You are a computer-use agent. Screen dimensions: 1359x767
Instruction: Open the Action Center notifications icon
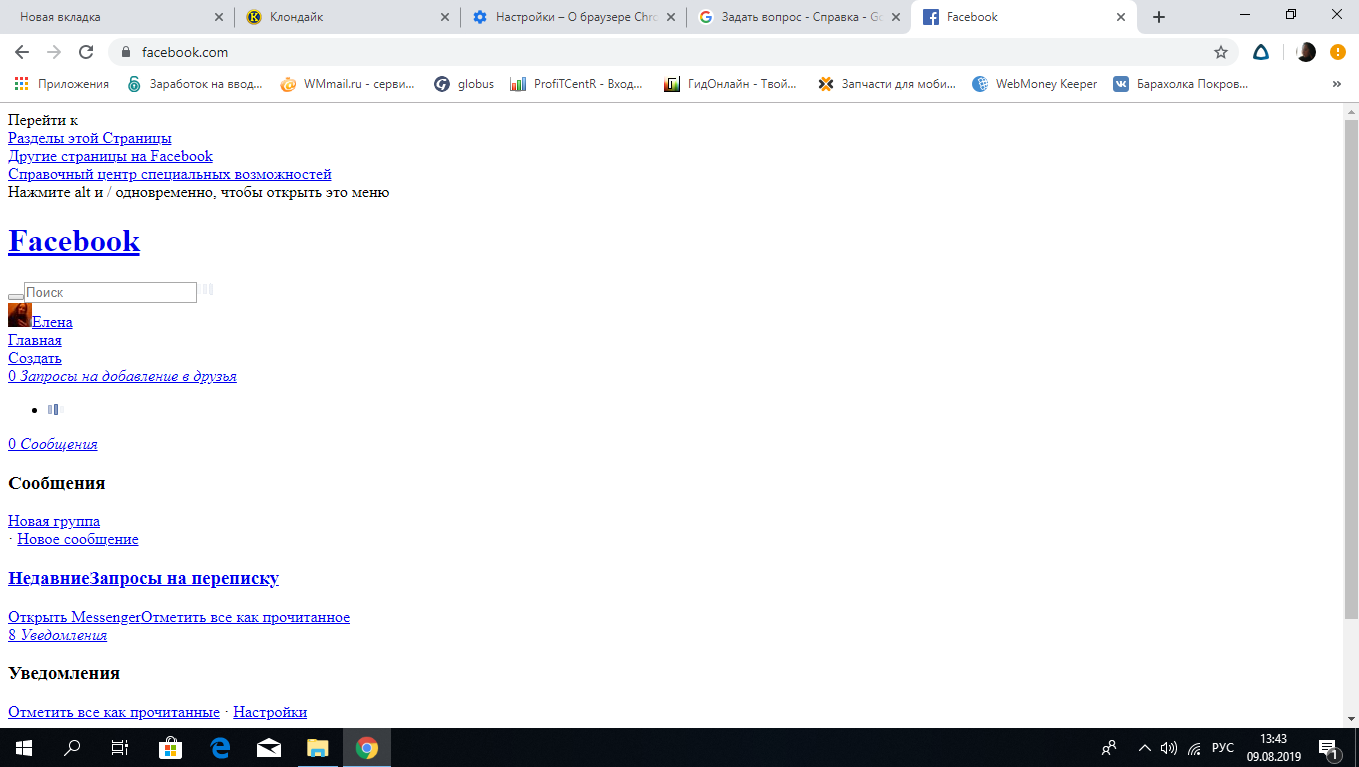pos(1329,747)
